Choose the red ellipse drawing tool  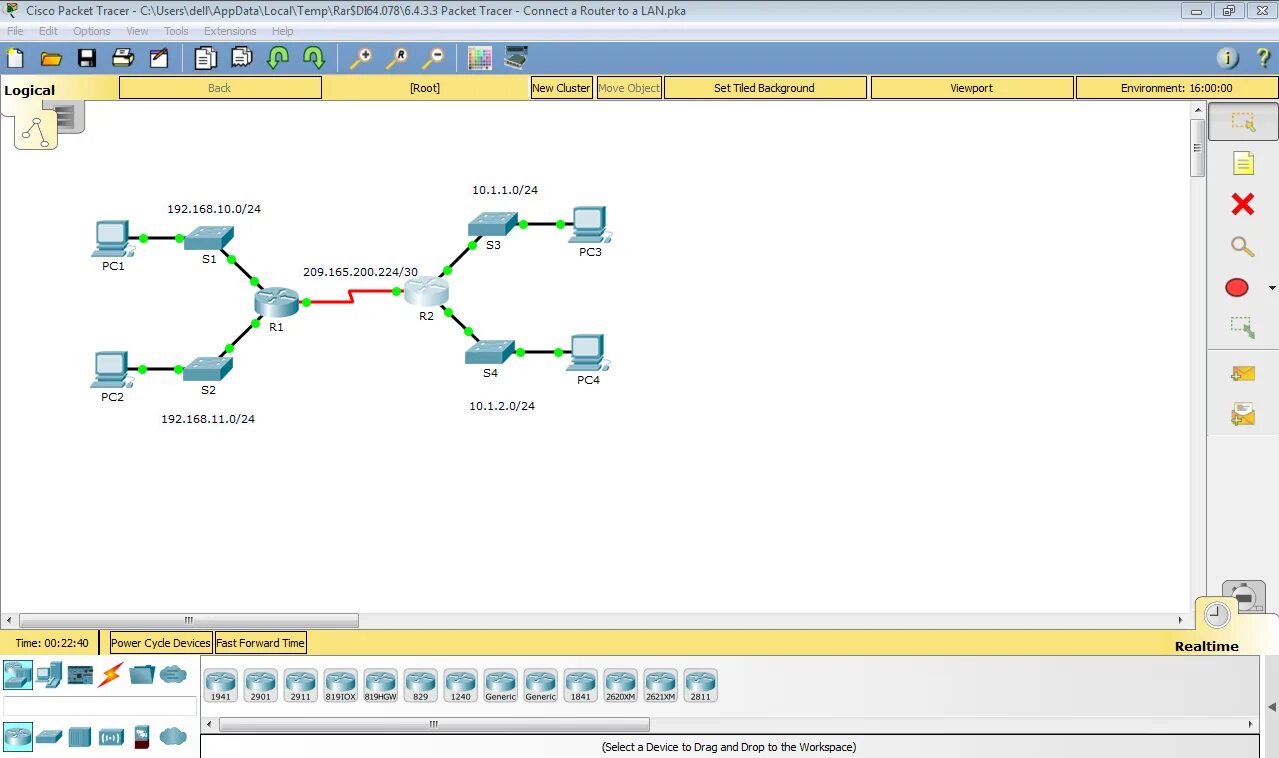1237,288
